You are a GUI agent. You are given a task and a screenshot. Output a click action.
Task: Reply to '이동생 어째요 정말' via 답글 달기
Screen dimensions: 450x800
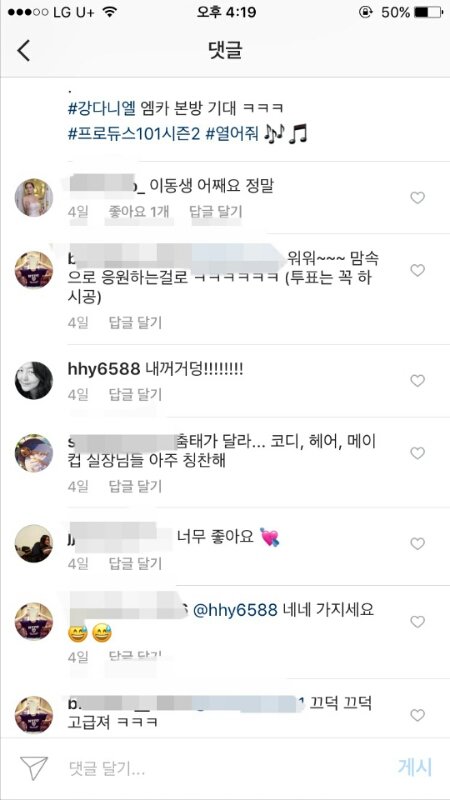point(216,212)
